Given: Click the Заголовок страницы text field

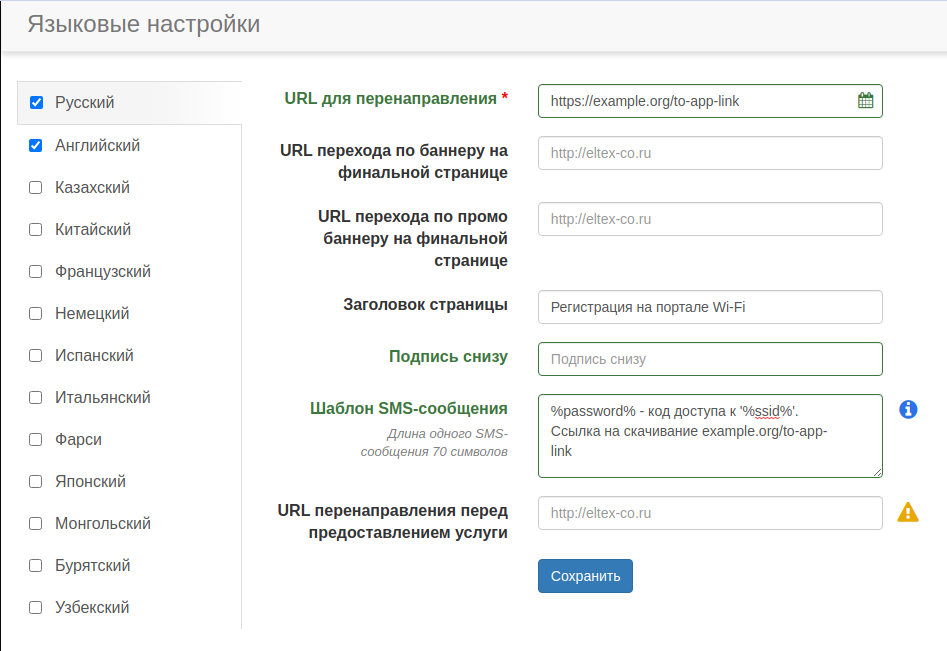Looking at the screenshot, I should pyautogui.click(x=710, y=307).
